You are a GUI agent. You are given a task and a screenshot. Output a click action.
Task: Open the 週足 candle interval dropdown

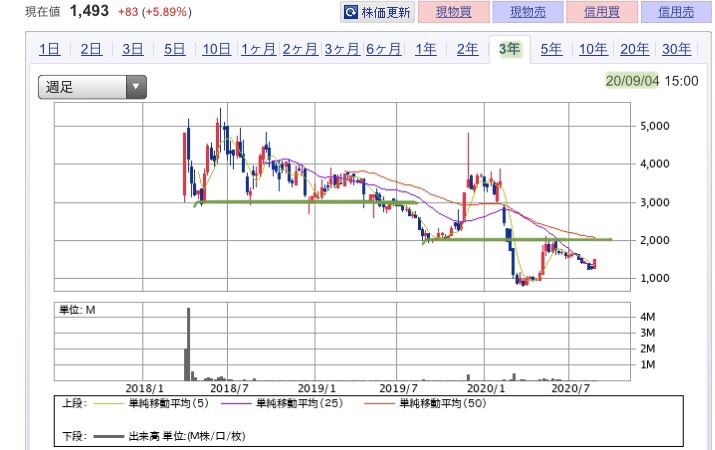point(92,87)
